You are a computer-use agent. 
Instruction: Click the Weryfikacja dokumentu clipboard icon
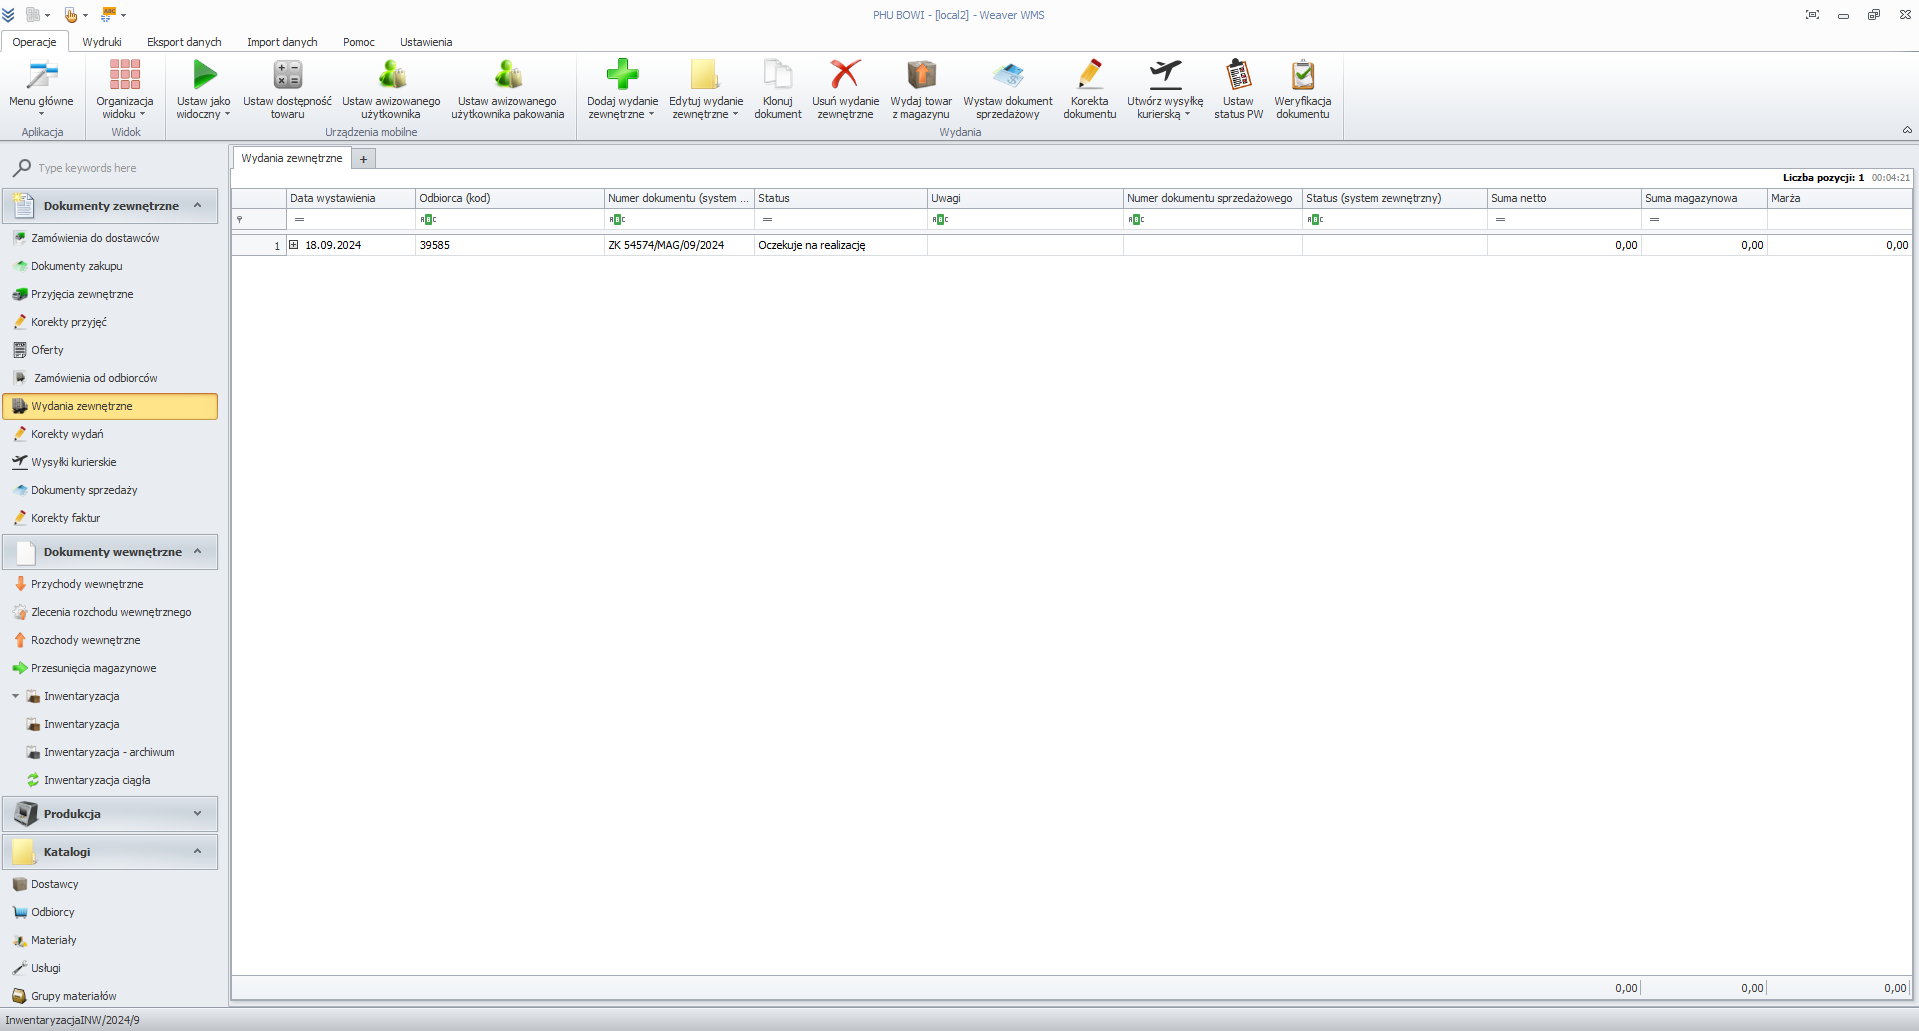1302,75
